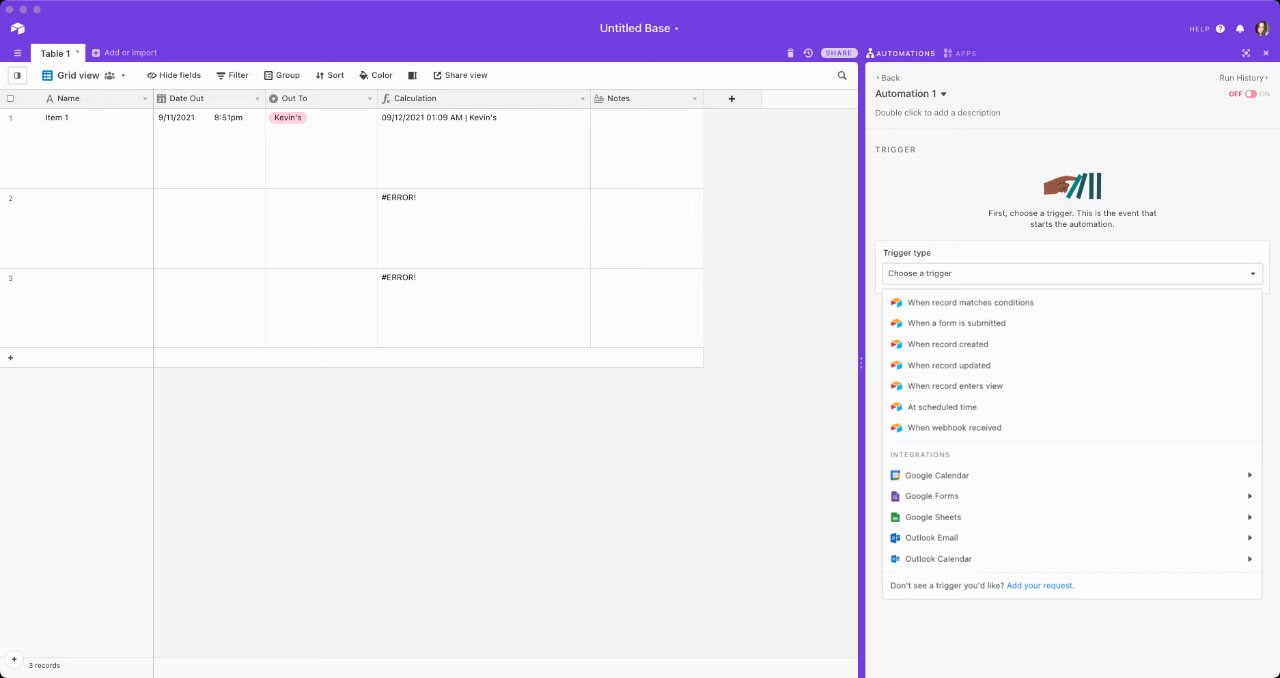Click bottom-left add record plus button
Screen dimensions: 1280x678
tap(14, 659)
